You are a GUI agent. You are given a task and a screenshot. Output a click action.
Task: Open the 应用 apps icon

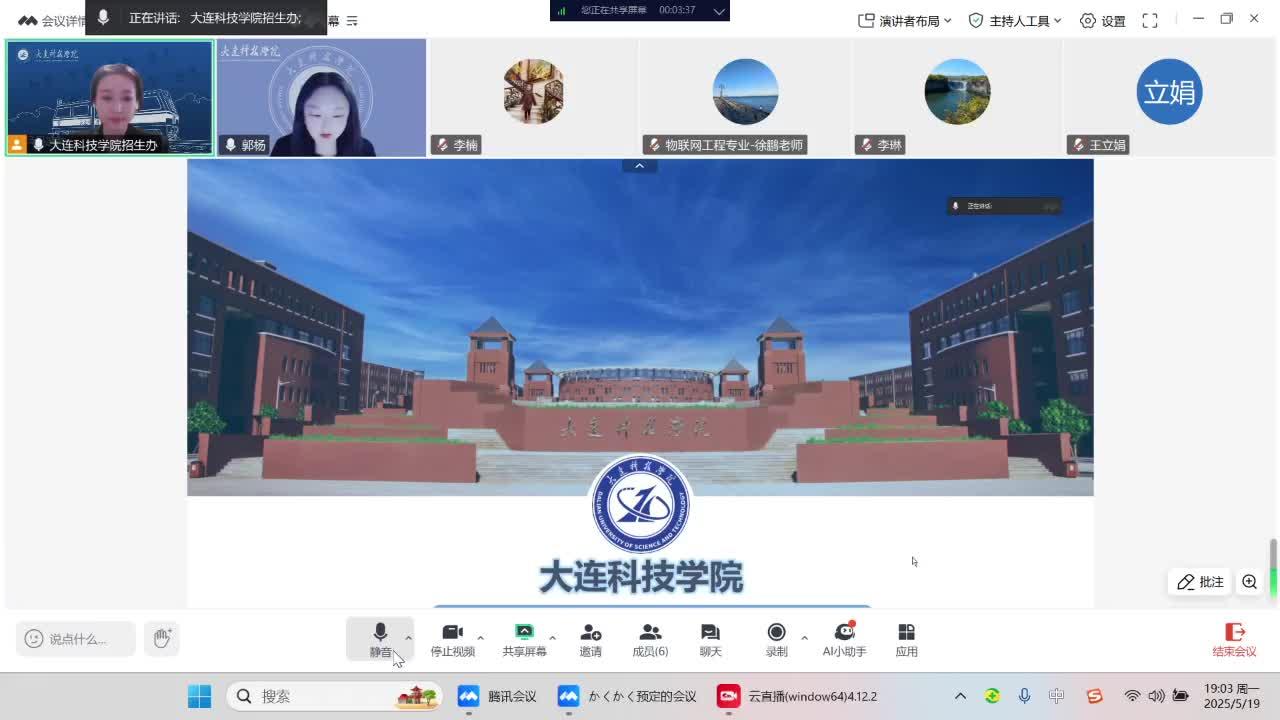tap(906, 640)
